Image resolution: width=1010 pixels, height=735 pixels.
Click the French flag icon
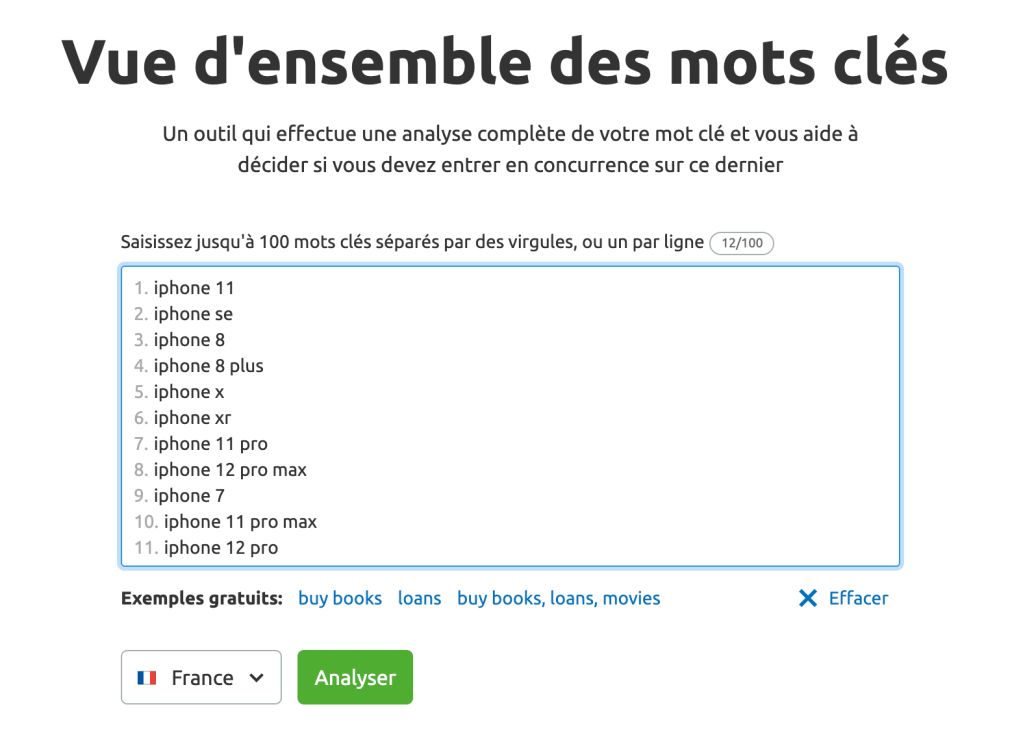click(147, 678)
